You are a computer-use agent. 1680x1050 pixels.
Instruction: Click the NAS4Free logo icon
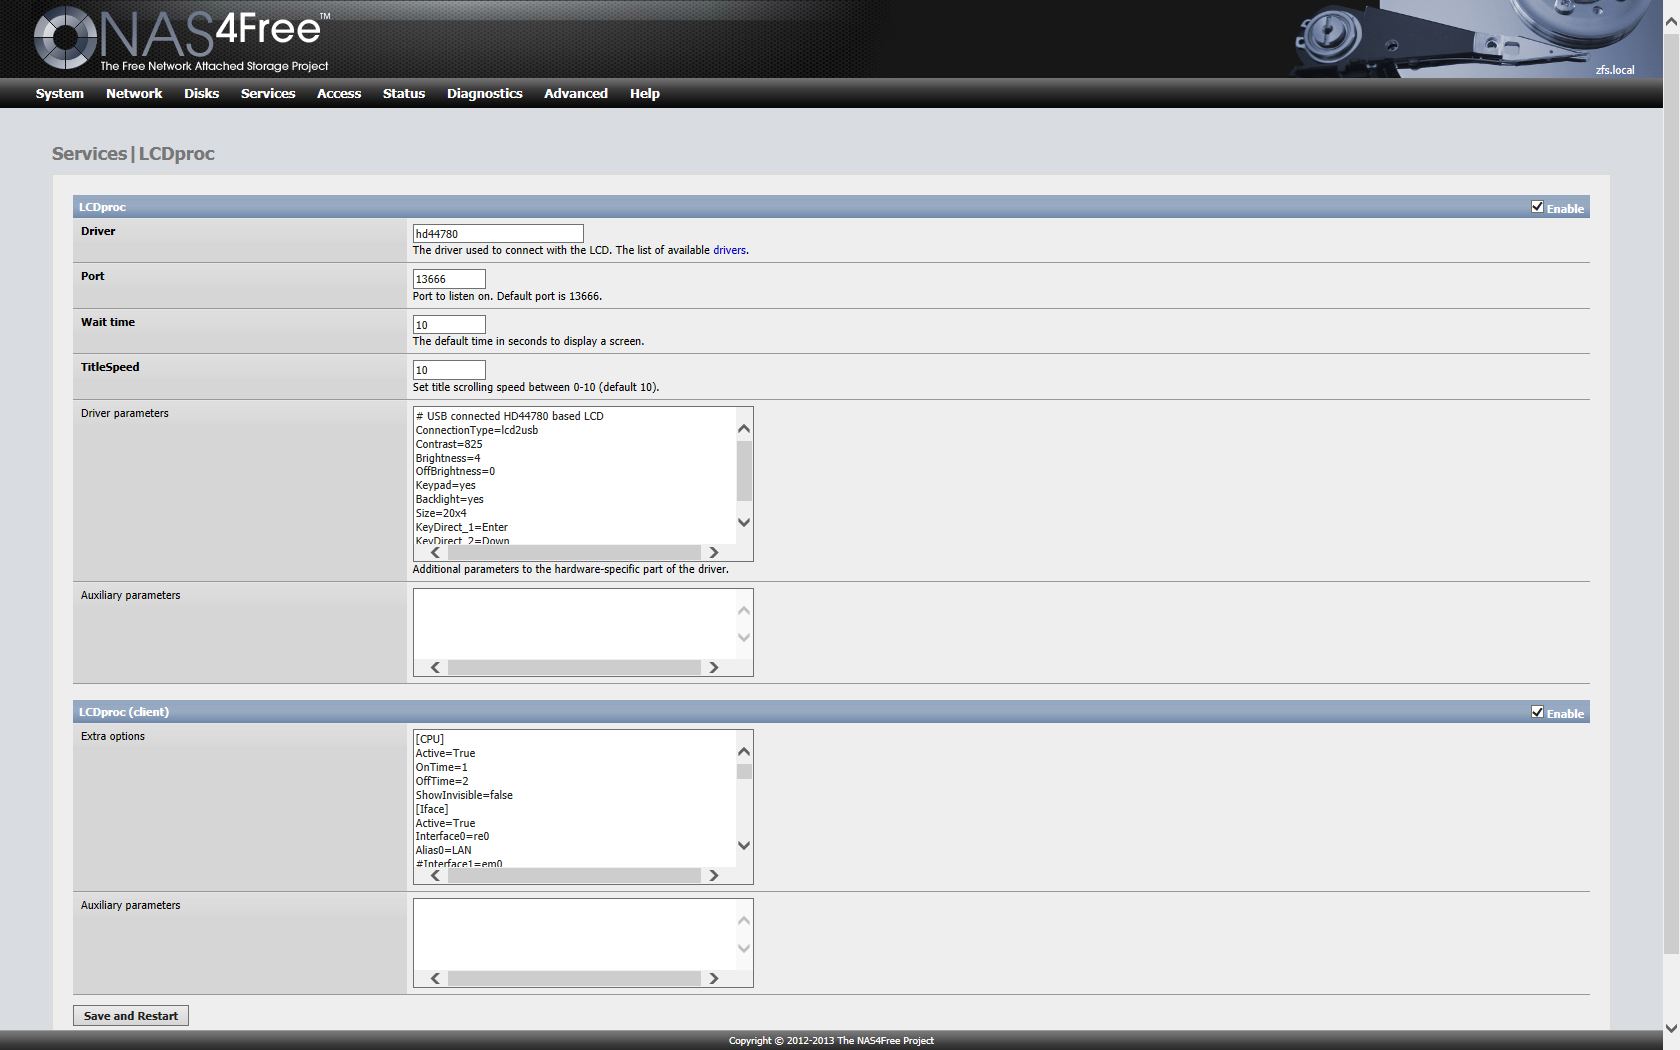(x=65, y=38)
